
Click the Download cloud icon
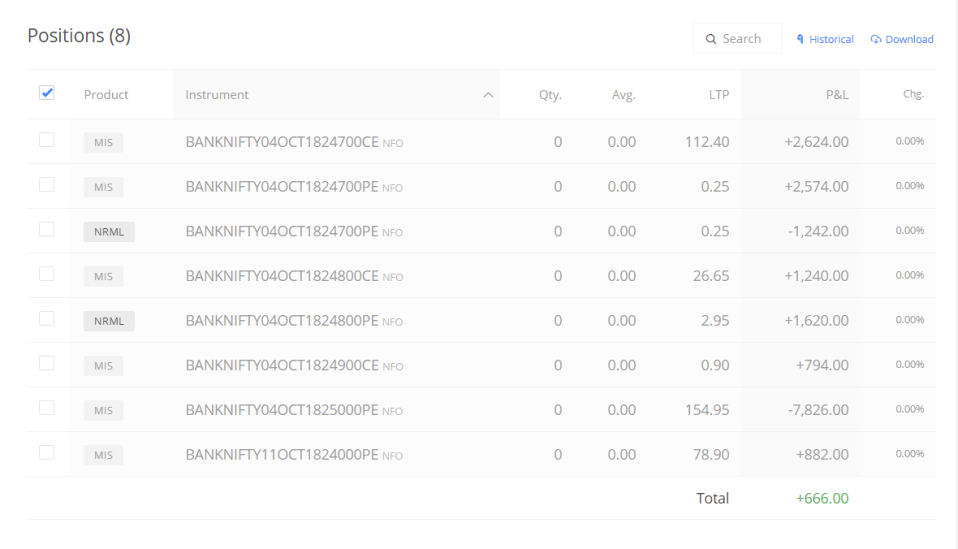876,39
